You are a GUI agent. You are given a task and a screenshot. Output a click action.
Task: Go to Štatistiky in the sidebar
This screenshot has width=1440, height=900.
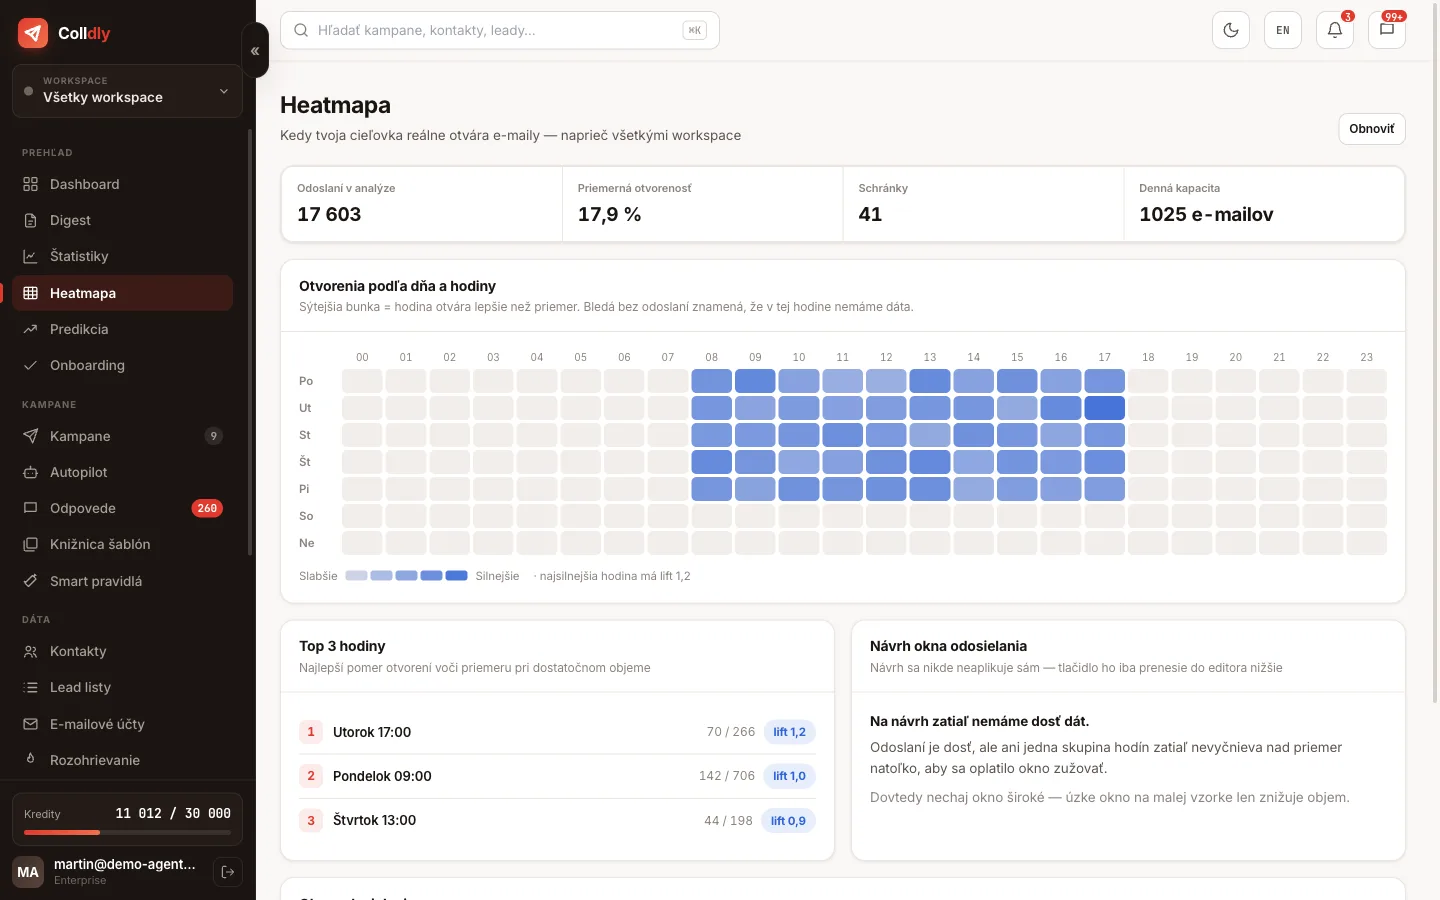click(122, 256)
